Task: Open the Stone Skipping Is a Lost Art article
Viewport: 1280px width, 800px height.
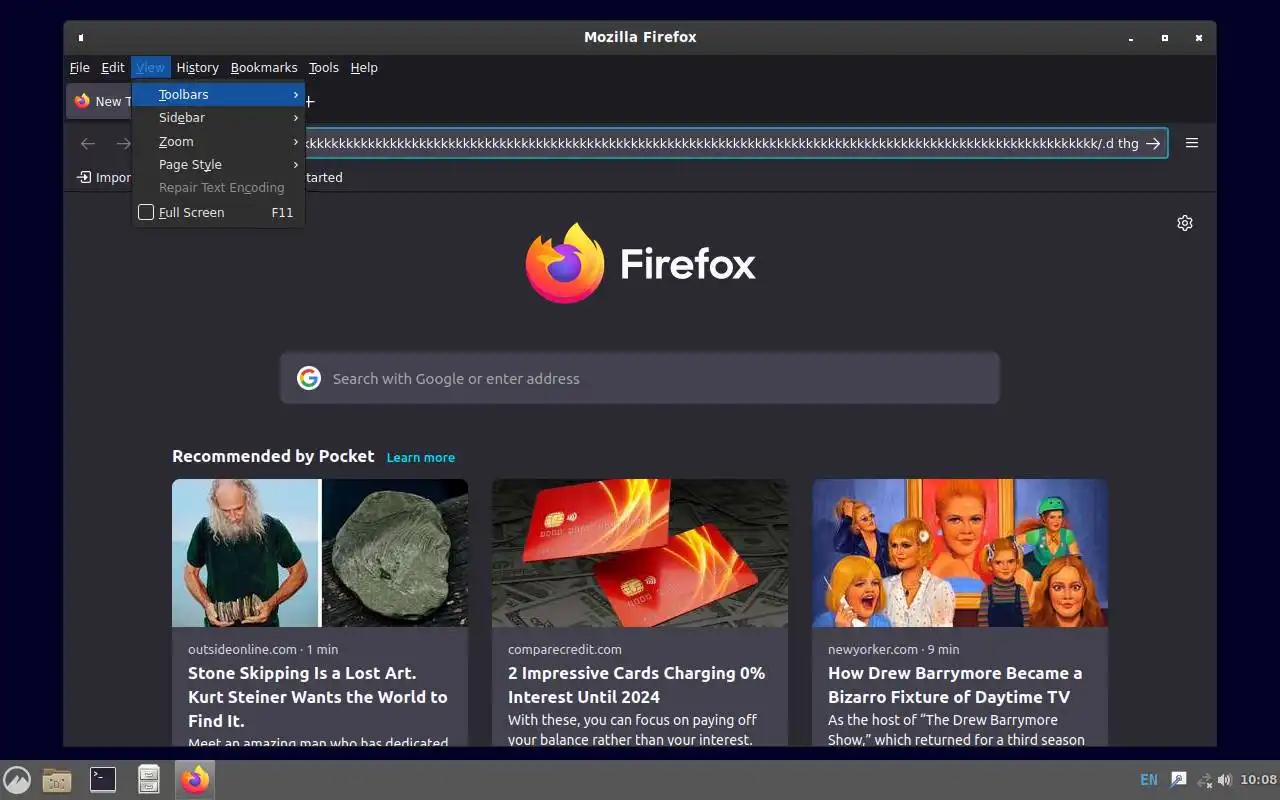Action: [318, 696]
